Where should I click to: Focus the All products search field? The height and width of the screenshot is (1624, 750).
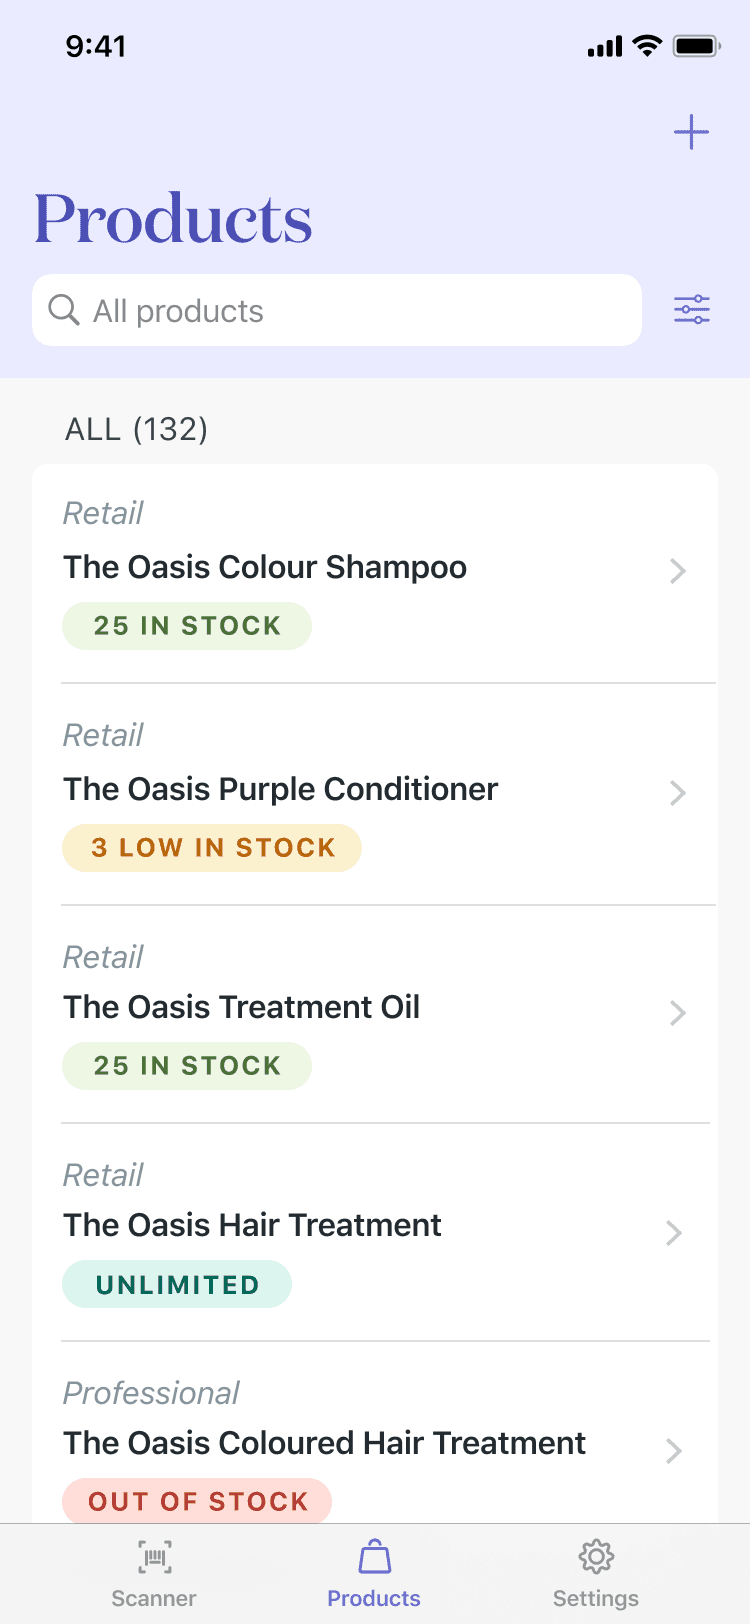[x=337, y=310]
